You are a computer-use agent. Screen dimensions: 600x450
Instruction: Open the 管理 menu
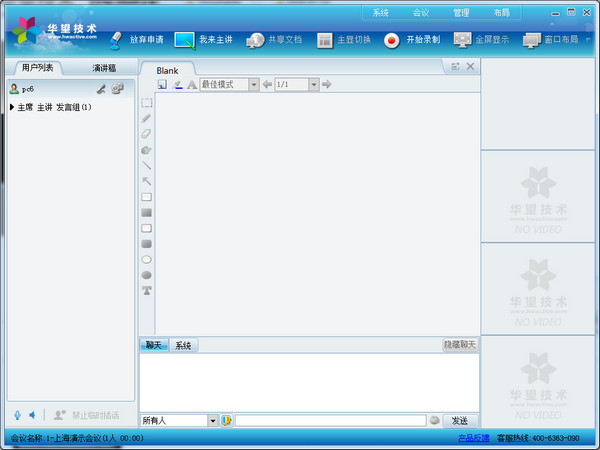(461, 13)
